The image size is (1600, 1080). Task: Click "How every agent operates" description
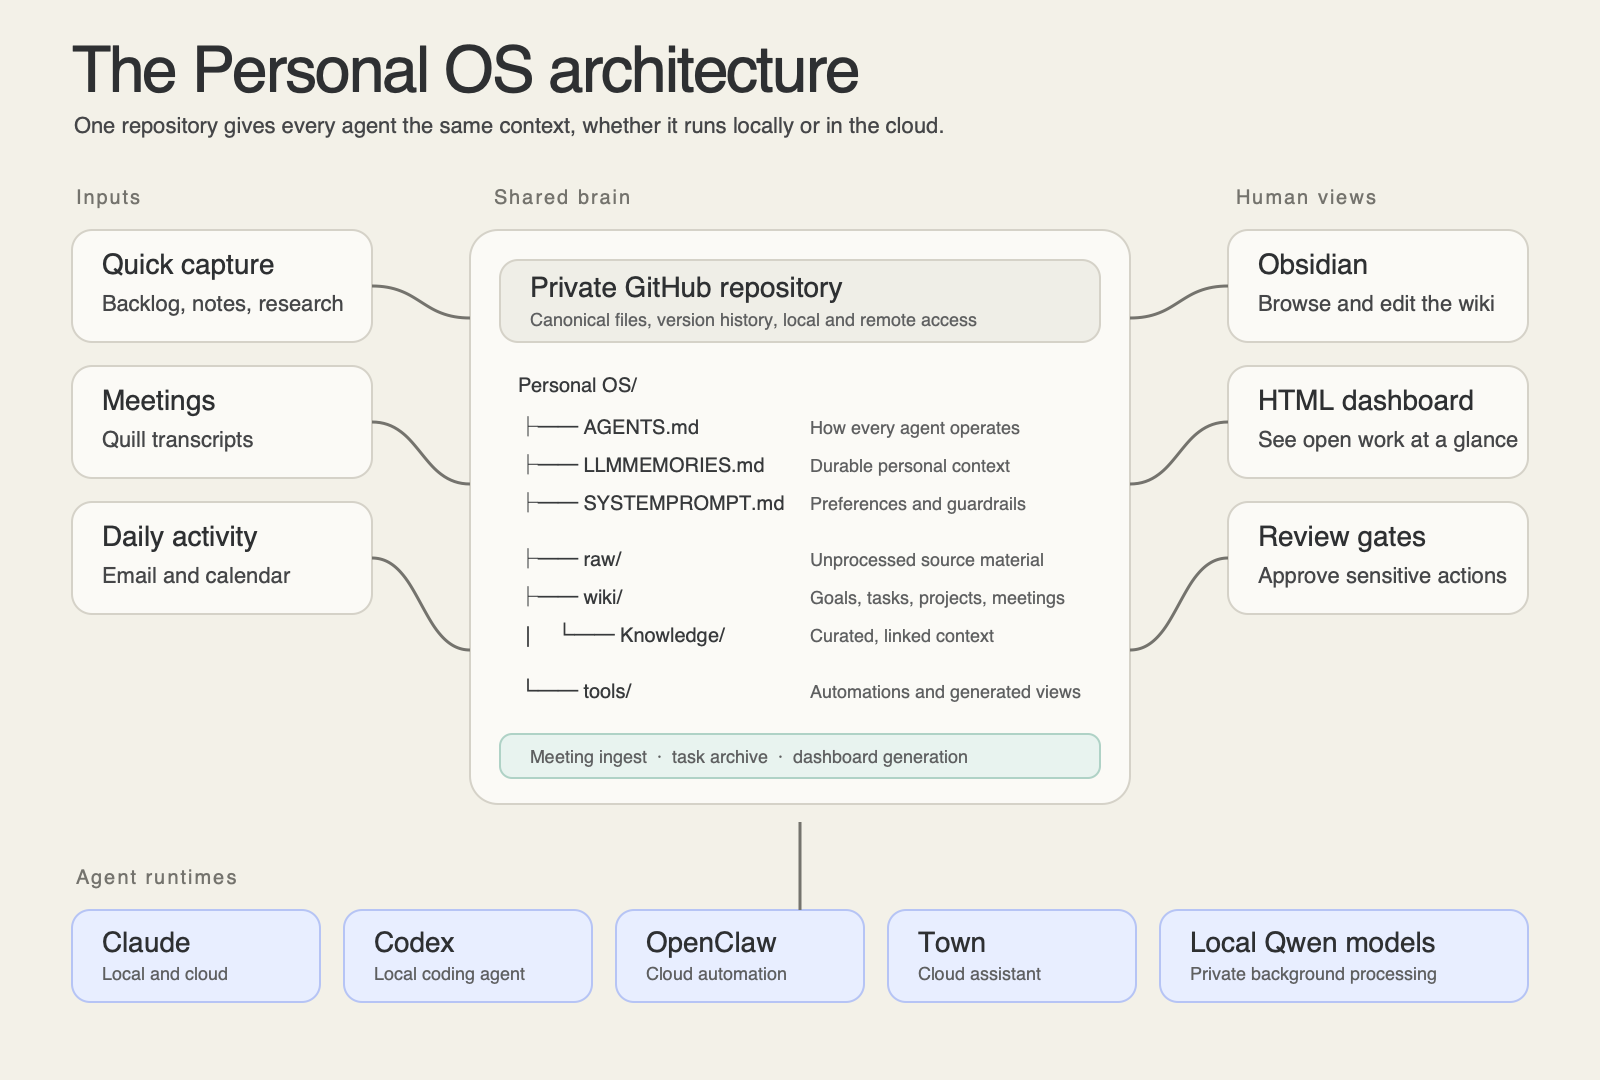[x=915, y=428]
